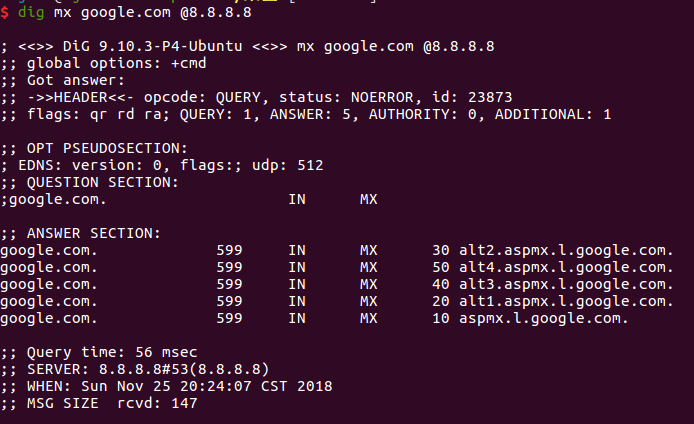Click the OPT PSEUDOSECTION heading
The height and width of the screenshot is (424, 694).
pos(107,148)
